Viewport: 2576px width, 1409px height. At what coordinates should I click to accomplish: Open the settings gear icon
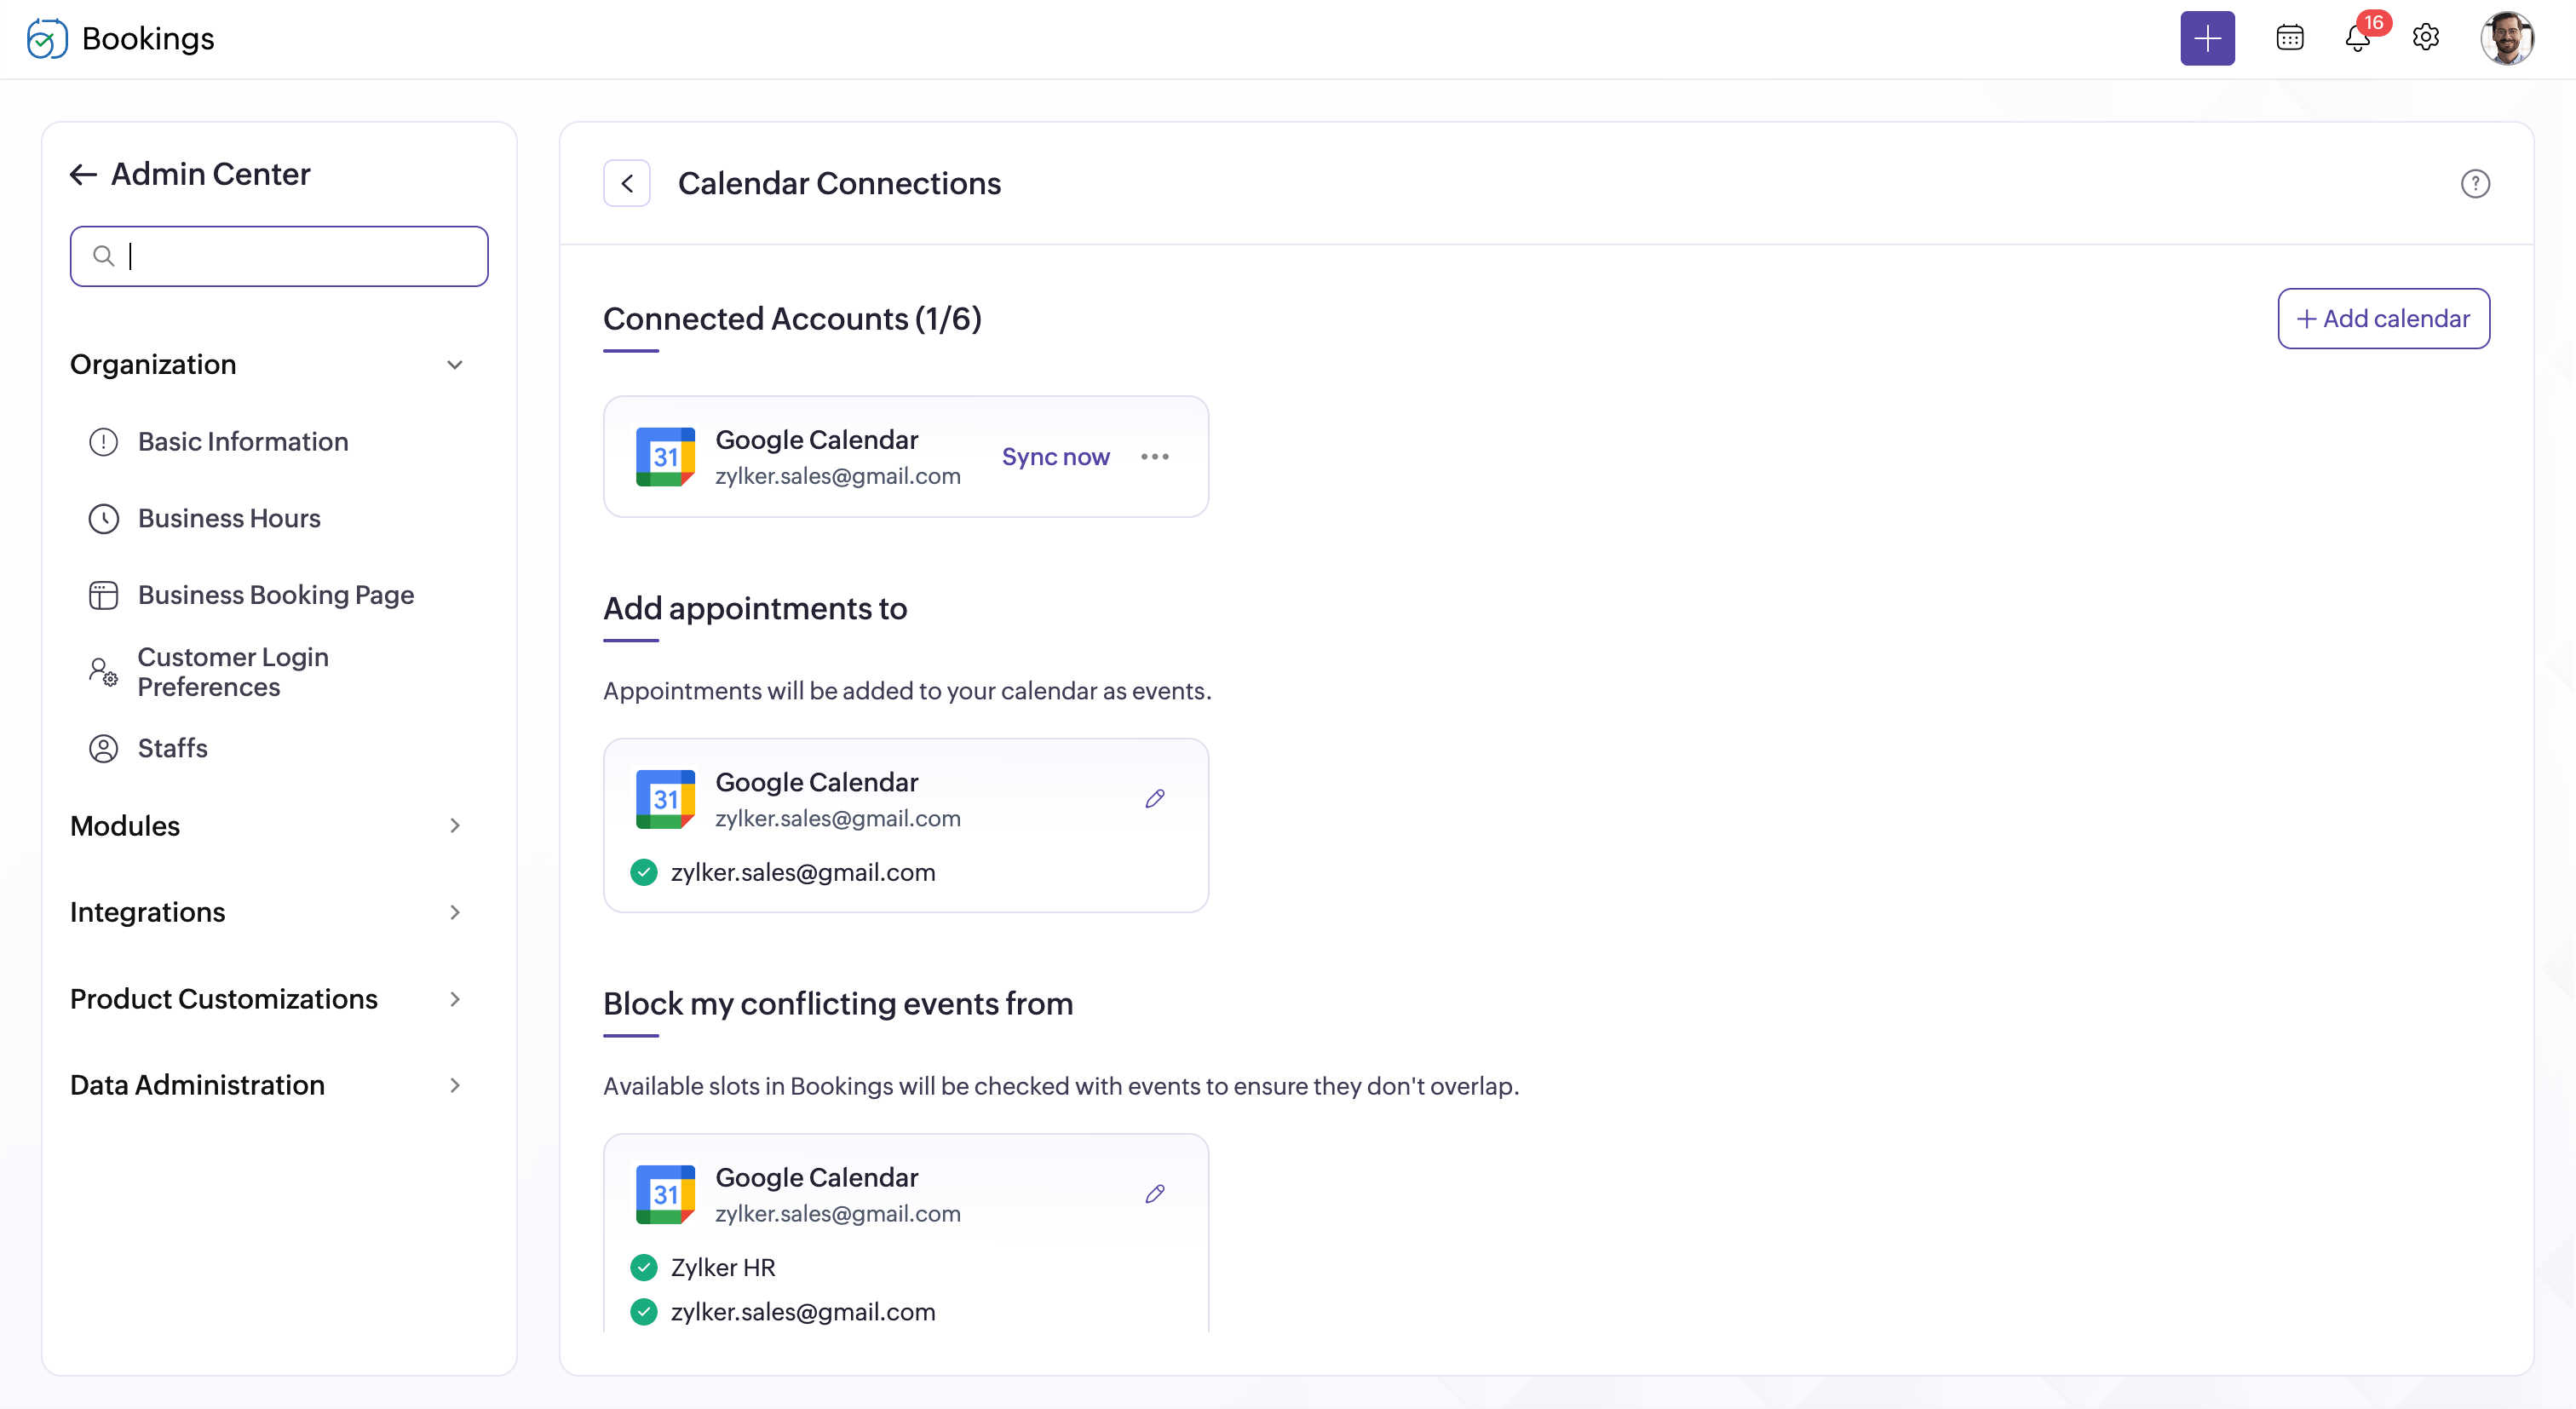tap(2425, 38)
